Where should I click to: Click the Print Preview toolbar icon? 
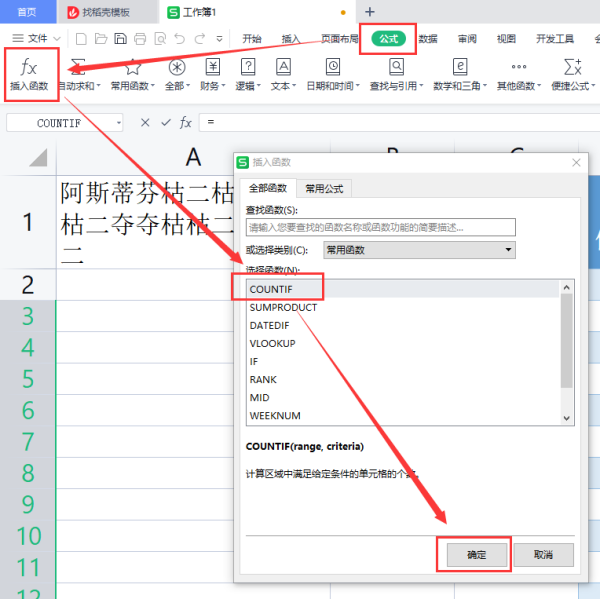(160, 39)
